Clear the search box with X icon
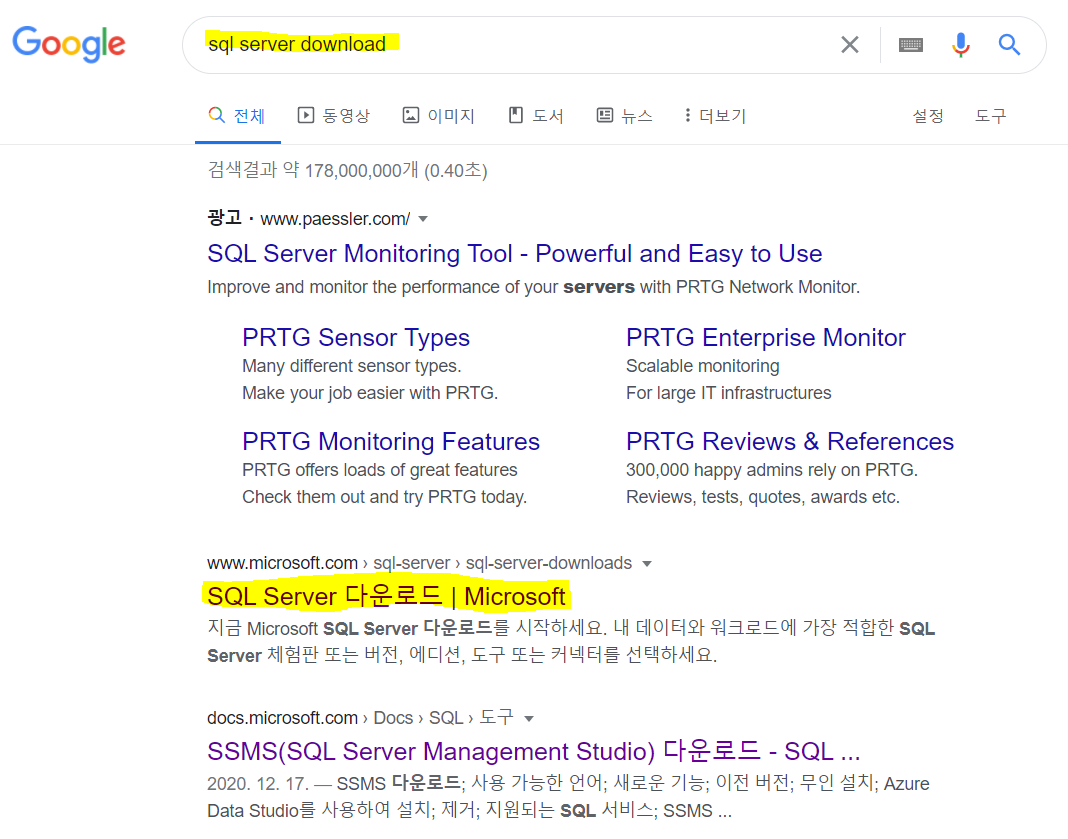Image resolution: width=1068 pixels, height=839 pixels. click(849, 45)
